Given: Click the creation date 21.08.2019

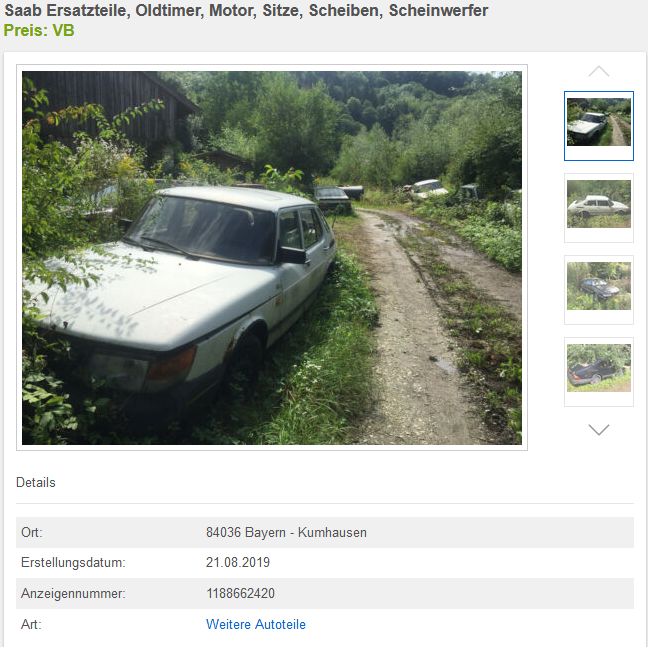Looking at the screenshot, I should (238, 562).
